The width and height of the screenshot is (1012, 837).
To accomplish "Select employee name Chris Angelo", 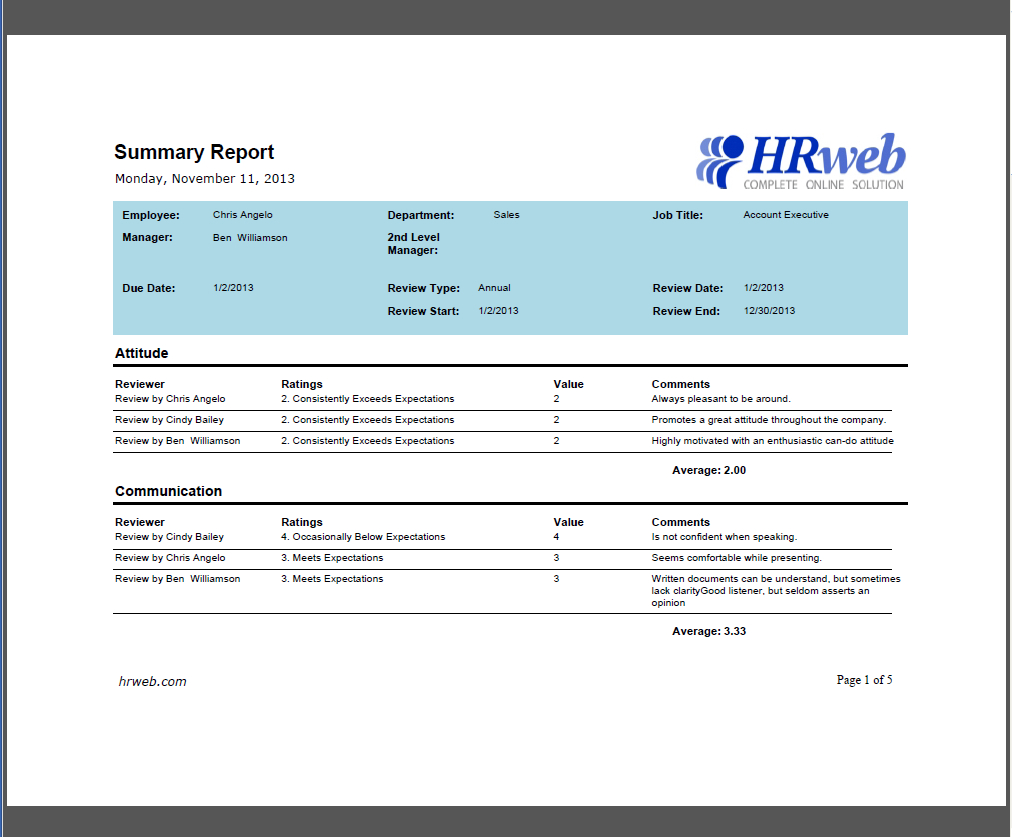I will click(x=242, y=214).
